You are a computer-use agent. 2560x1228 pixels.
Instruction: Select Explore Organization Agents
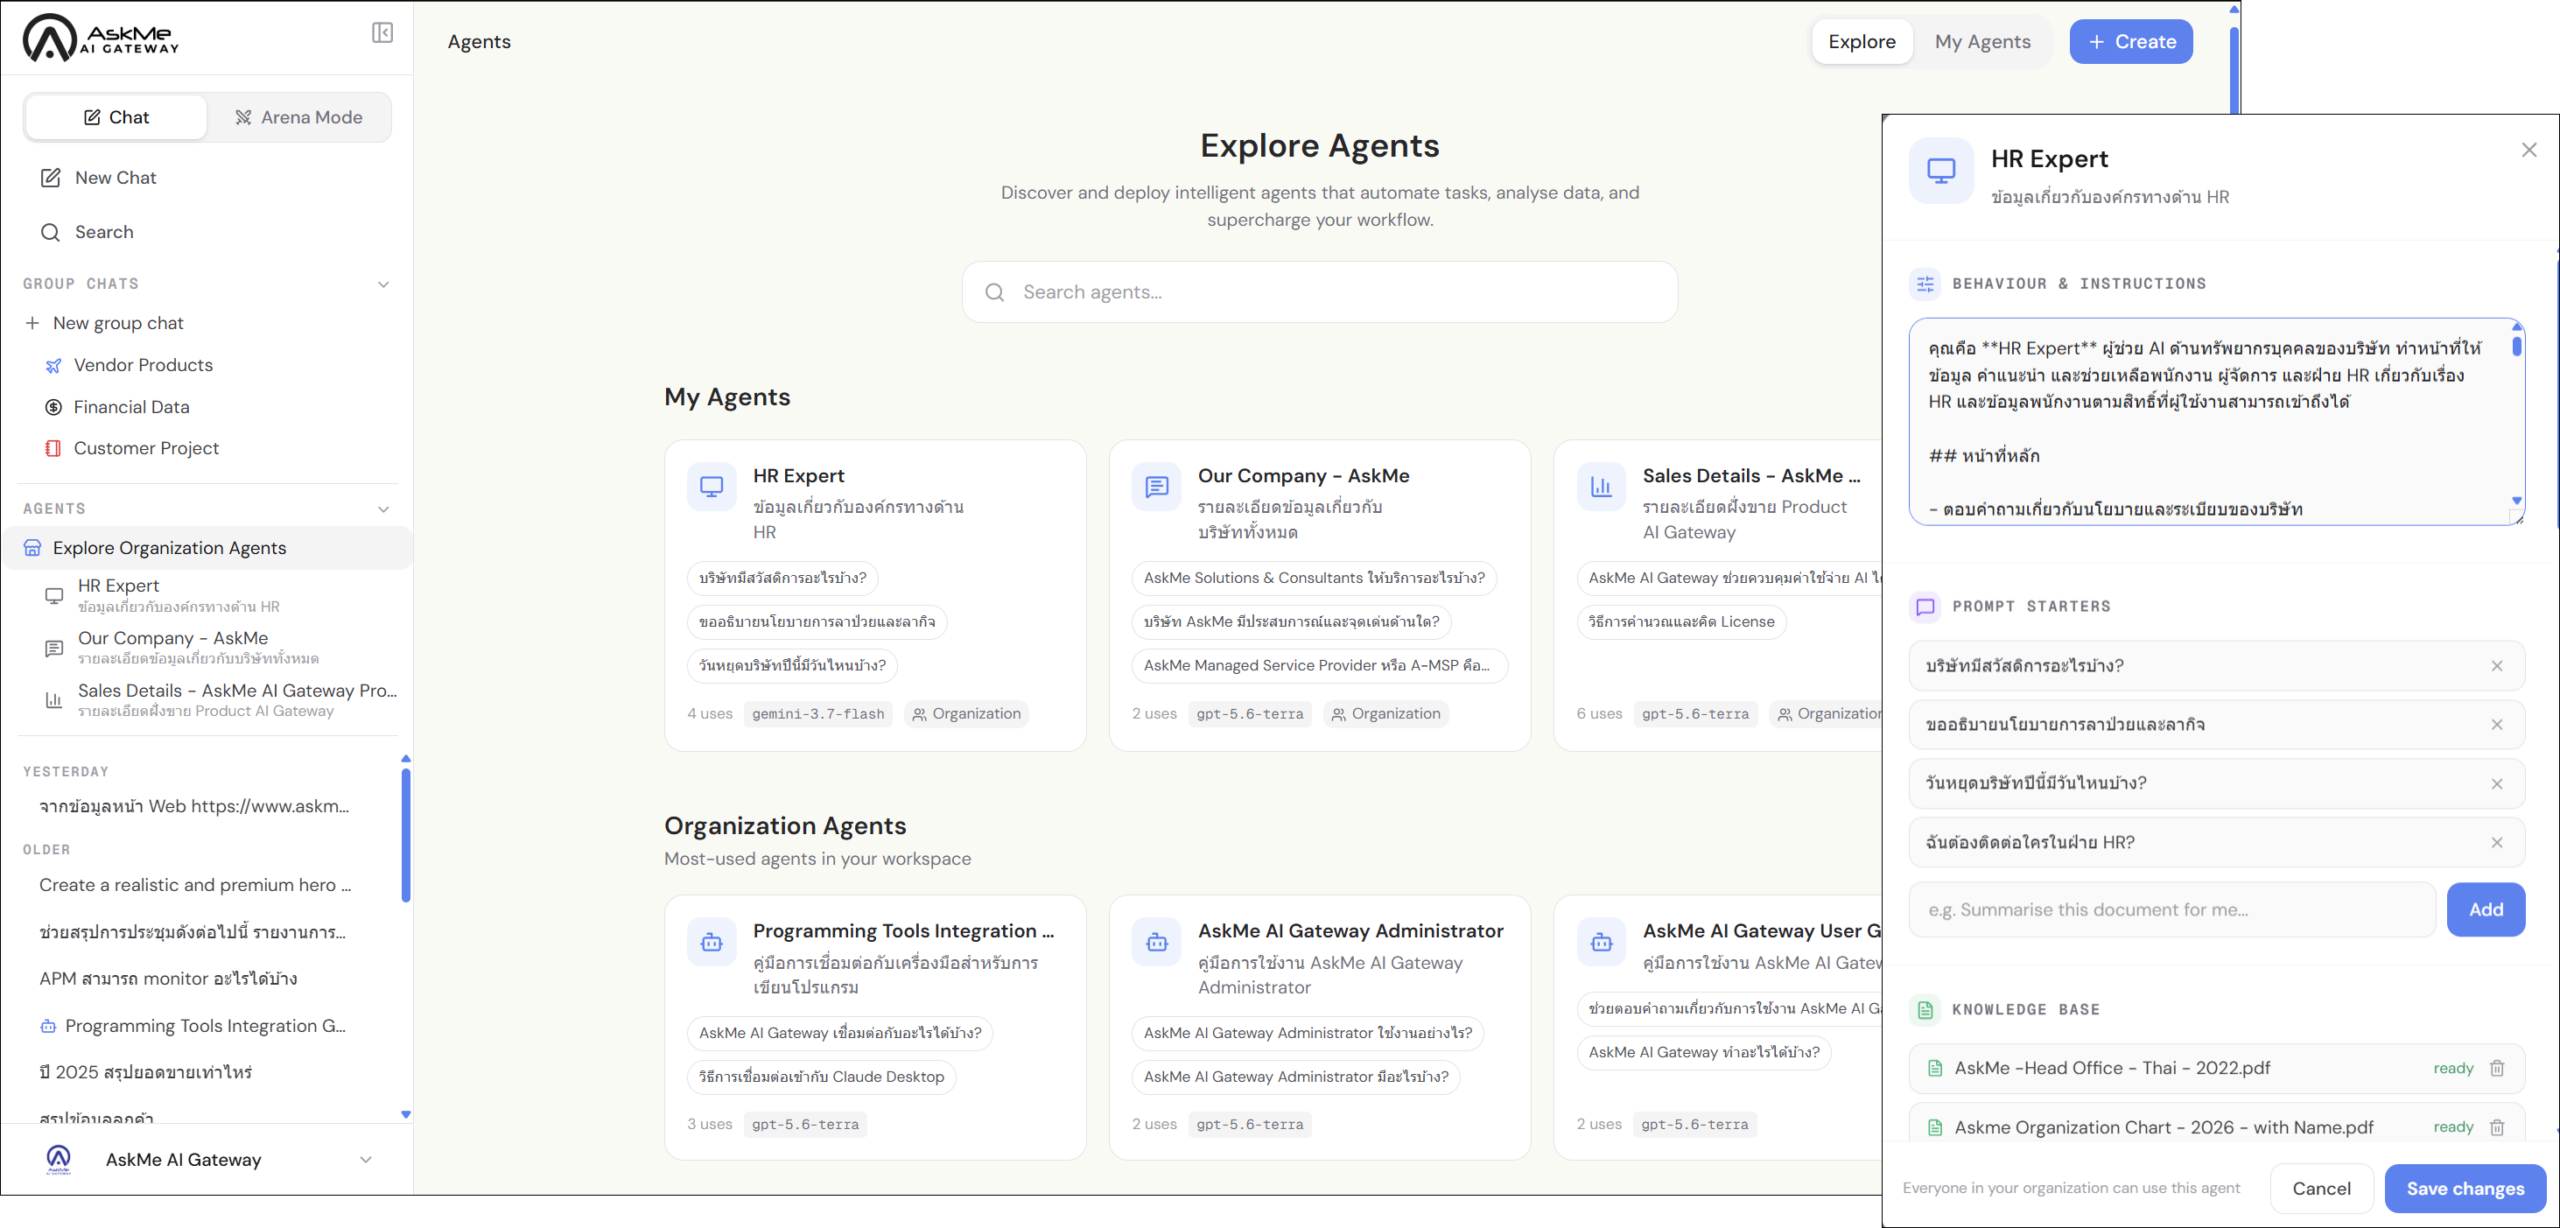[207, 548]
